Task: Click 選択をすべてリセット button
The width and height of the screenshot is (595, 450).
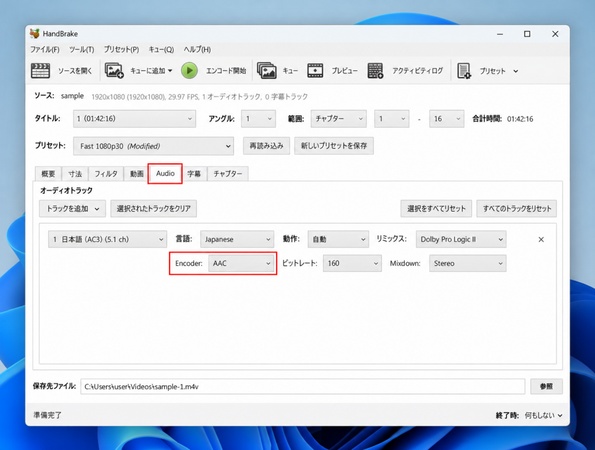Action: pyautogui.click(x=436, y=209)
